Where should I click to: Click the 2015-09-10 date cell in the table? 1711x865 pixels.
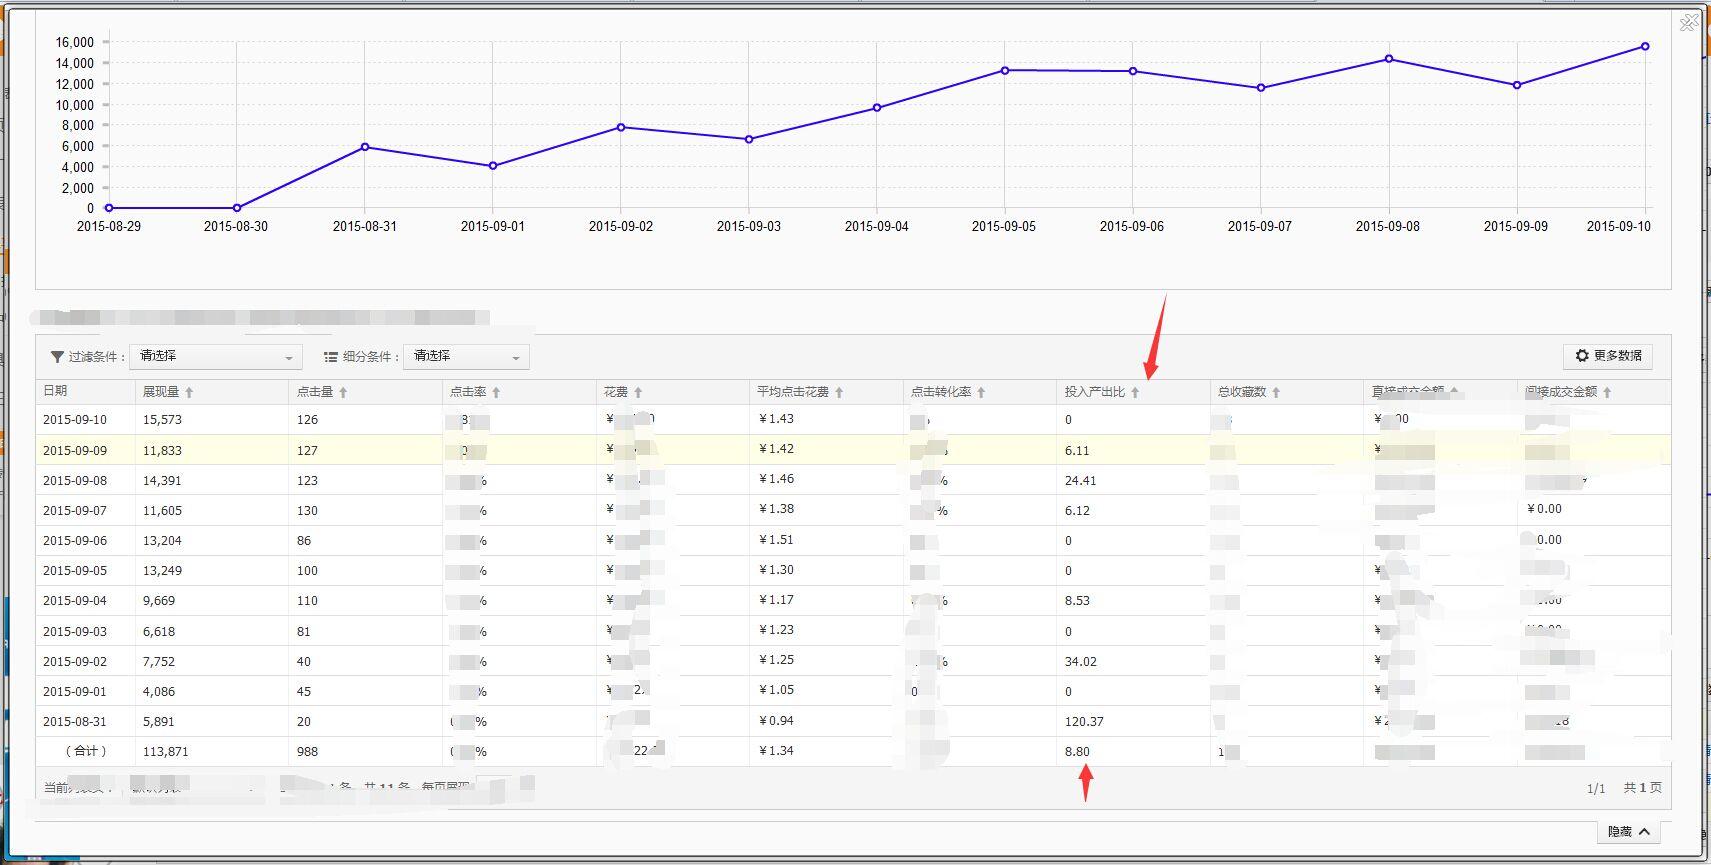(75, 420)
